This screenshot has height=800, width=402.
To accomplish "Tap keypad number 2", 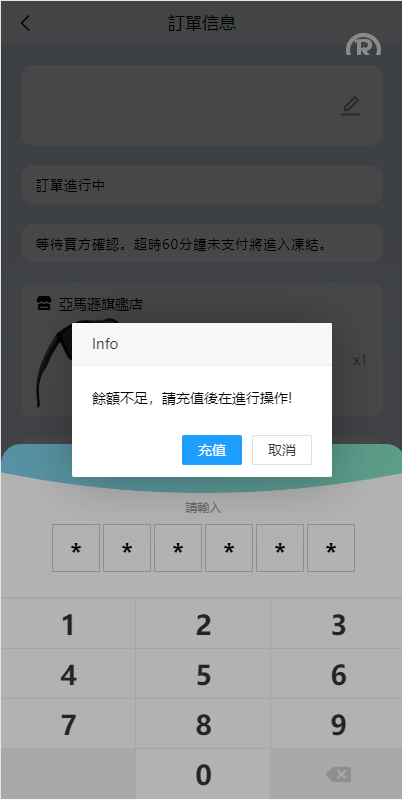I will (x=203, y=624).
